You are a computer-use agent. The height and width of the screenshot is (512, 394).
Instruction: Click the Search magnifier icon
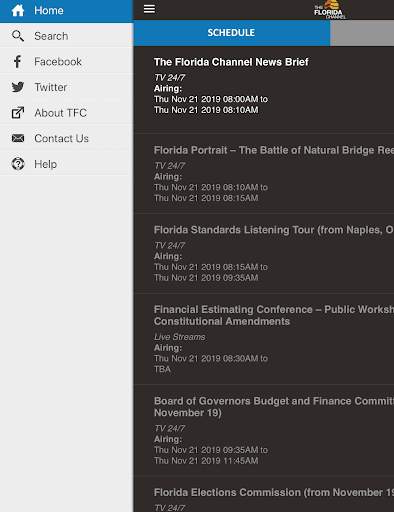(x=18, y=36)
